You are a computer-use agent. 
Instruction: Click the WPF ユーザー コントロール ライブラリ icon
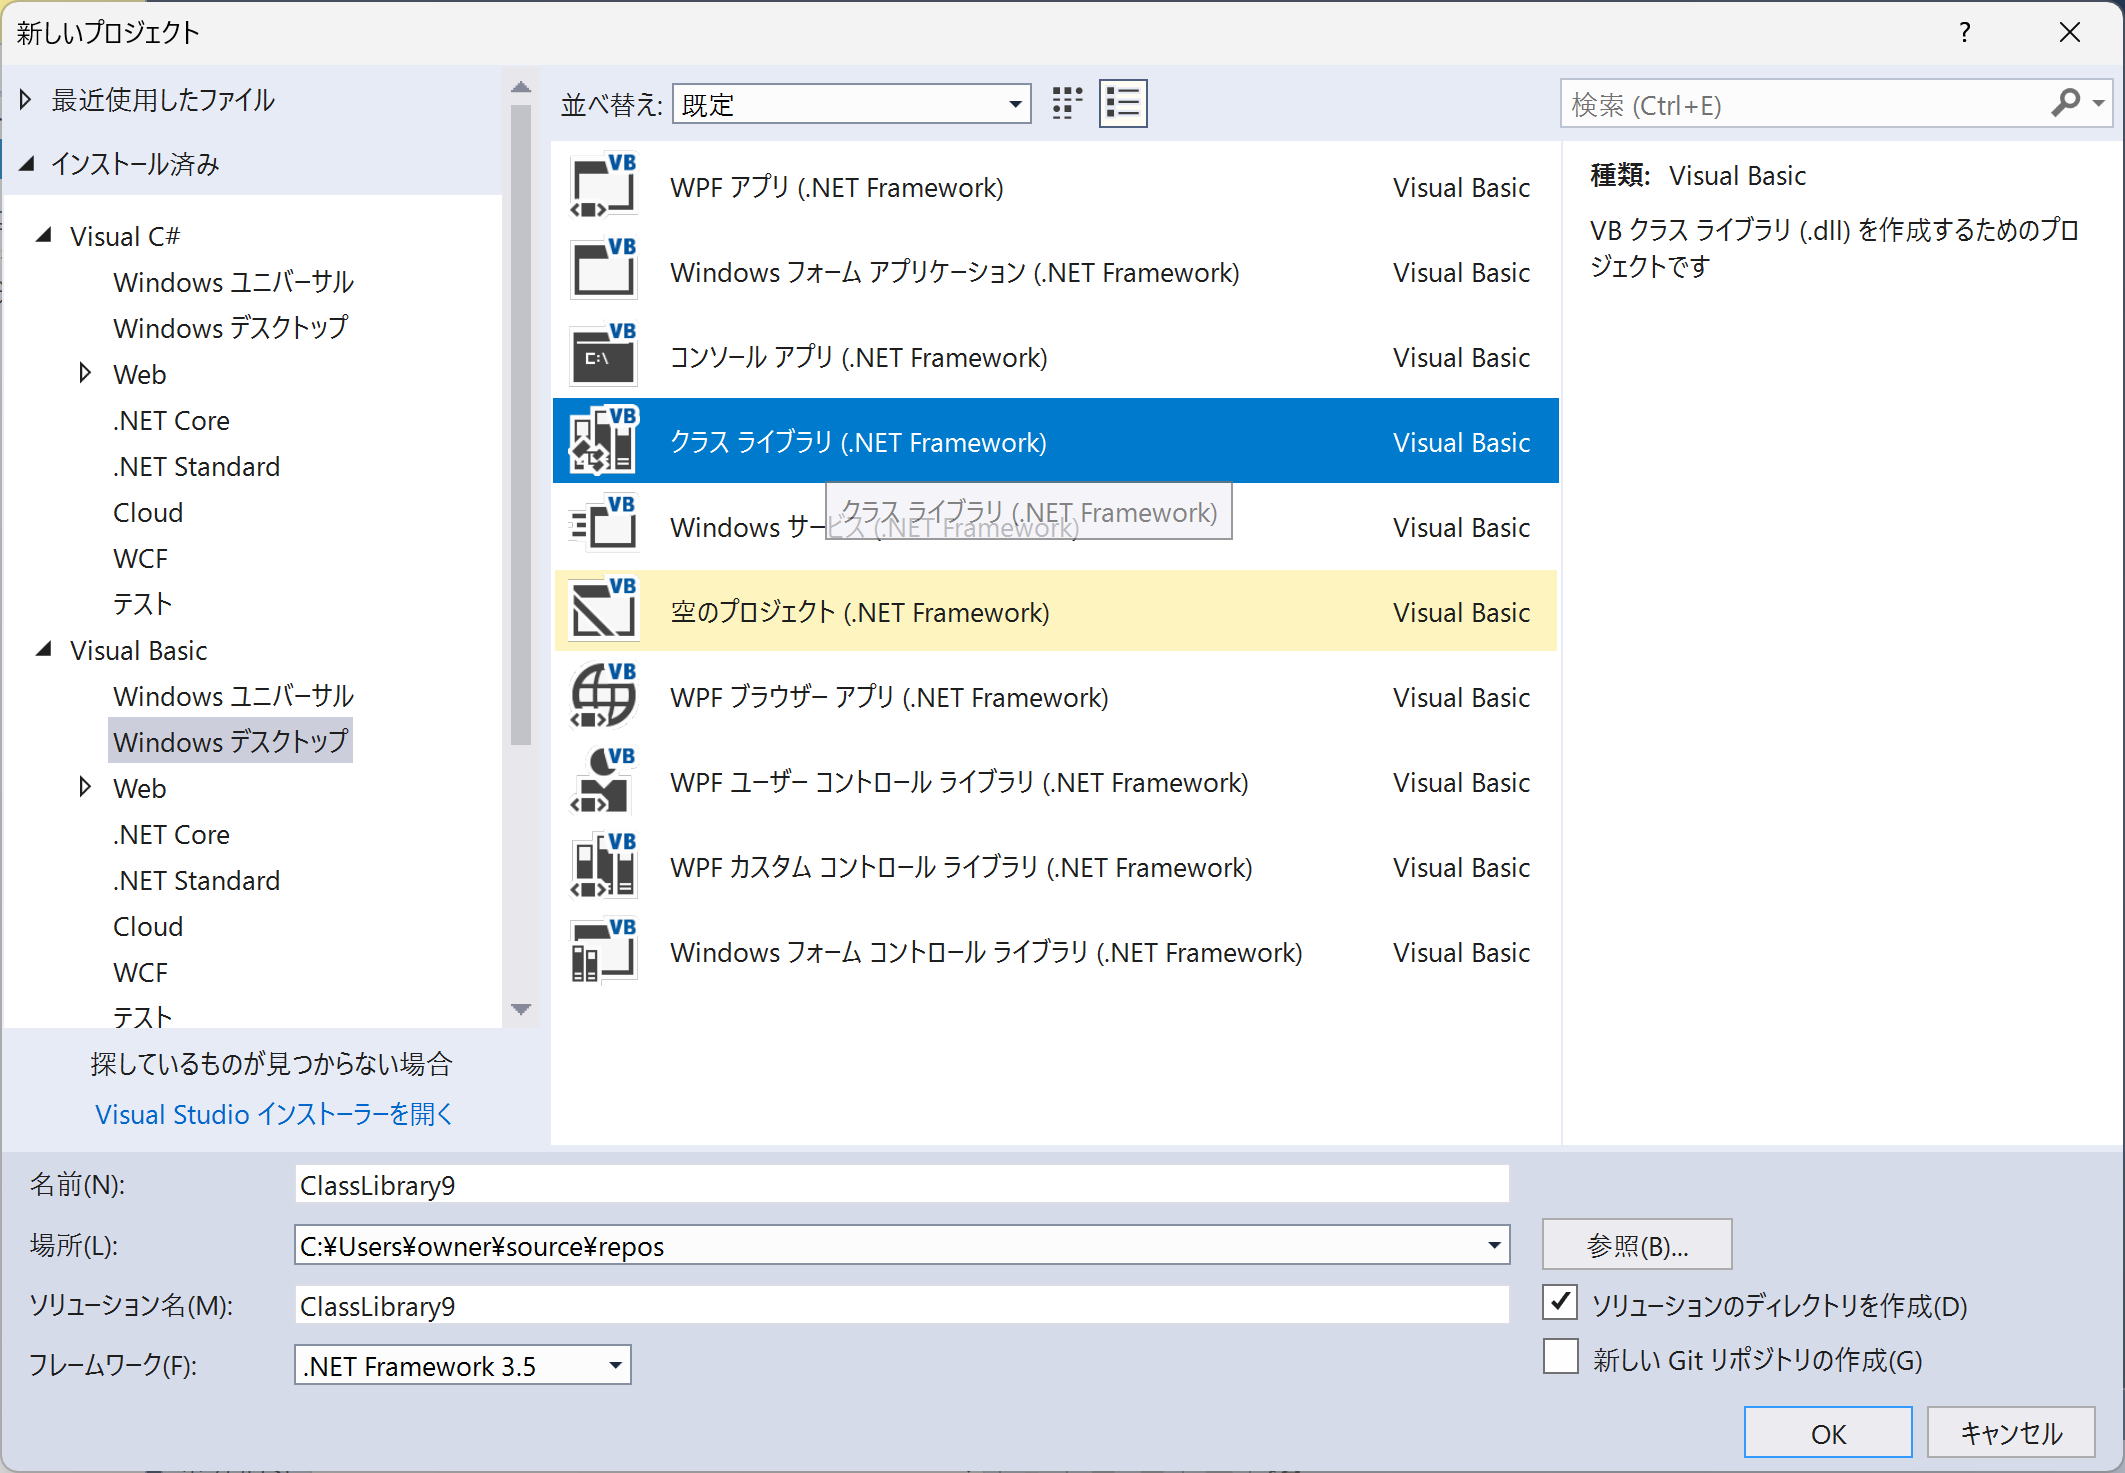tap(603, 781)
